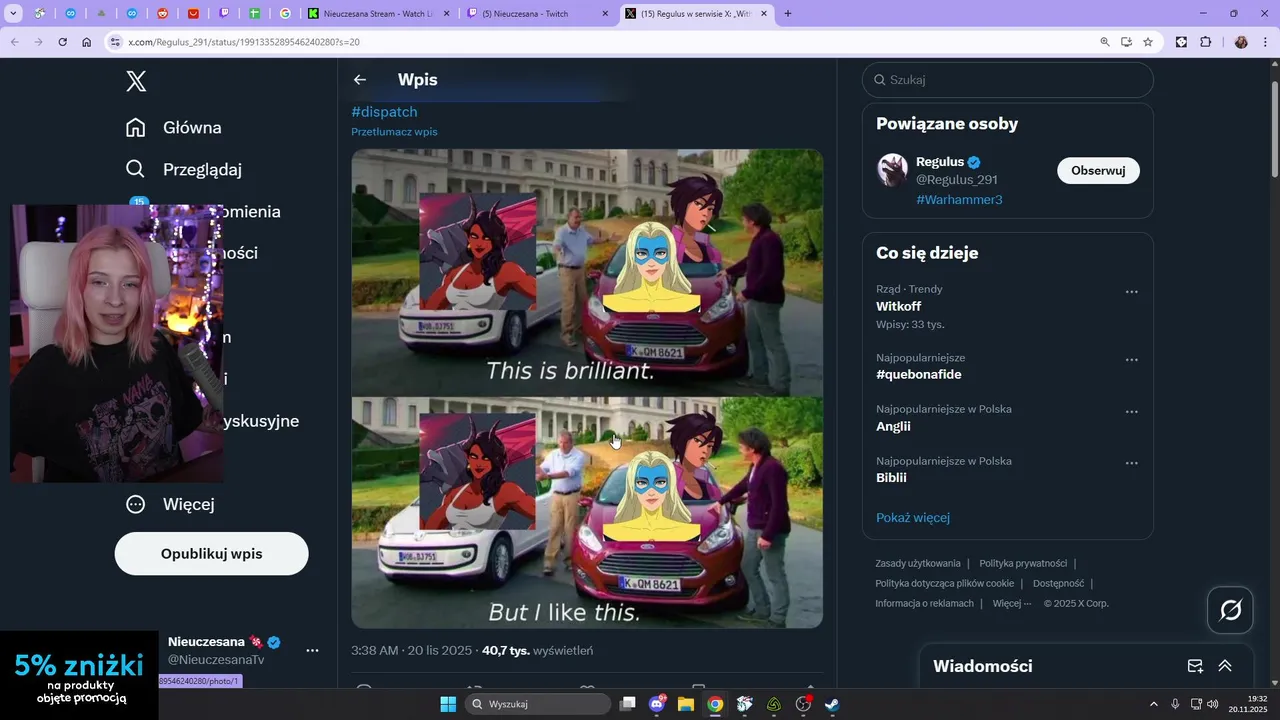Click the Szukaj search field on X

point(1008,80)
